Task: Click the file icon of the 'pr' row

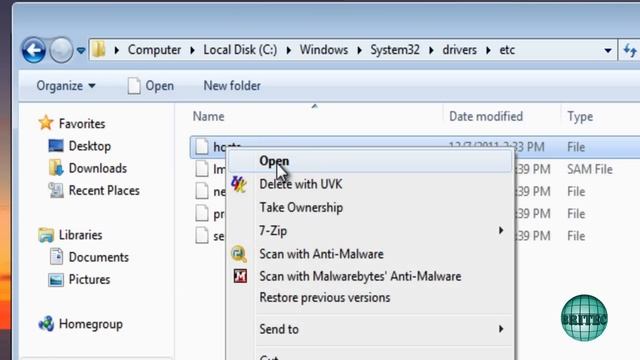Action: [x=201, y=213]
